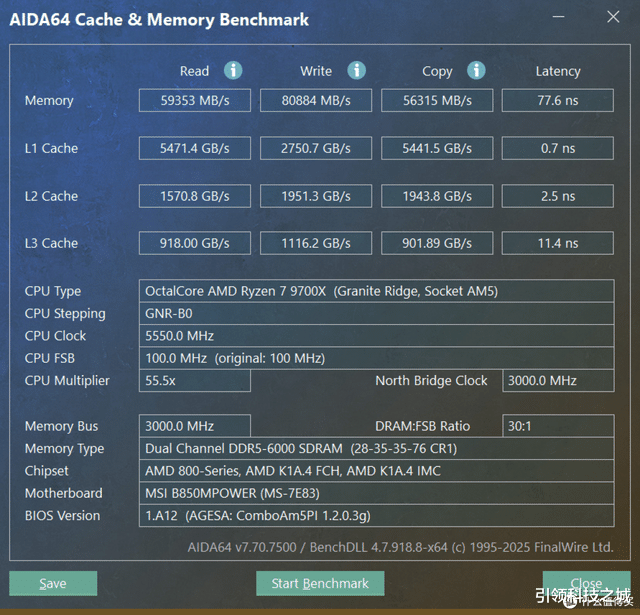The image size is (640, 615).
Task: Click Motherboard field MSI B850MPOWER
Action: 376,493
